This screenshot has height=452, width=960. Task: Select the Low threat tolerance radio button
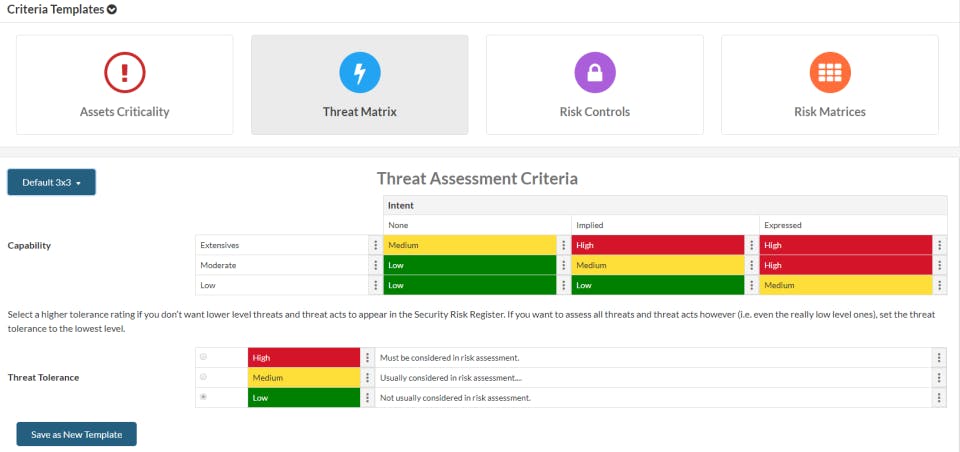pyautogui.click(x=203, y=397)
